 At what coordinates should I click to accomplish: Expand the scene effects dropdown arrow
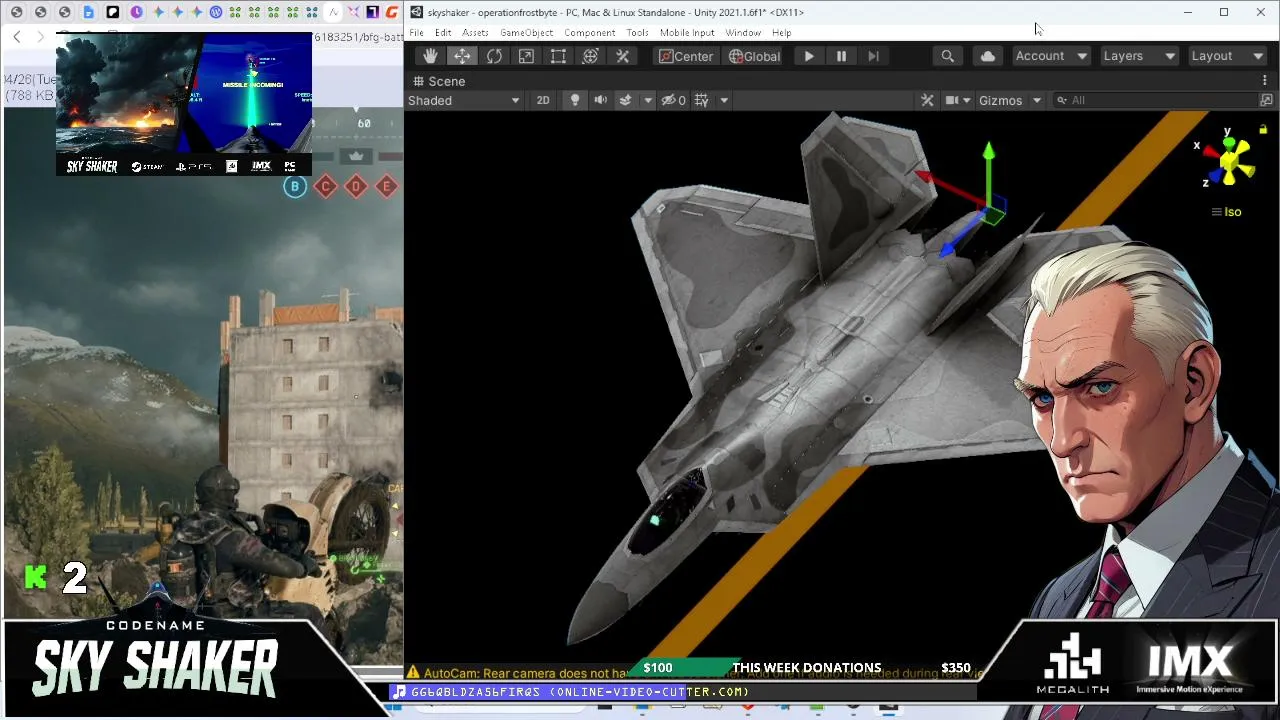pos(648,100)
